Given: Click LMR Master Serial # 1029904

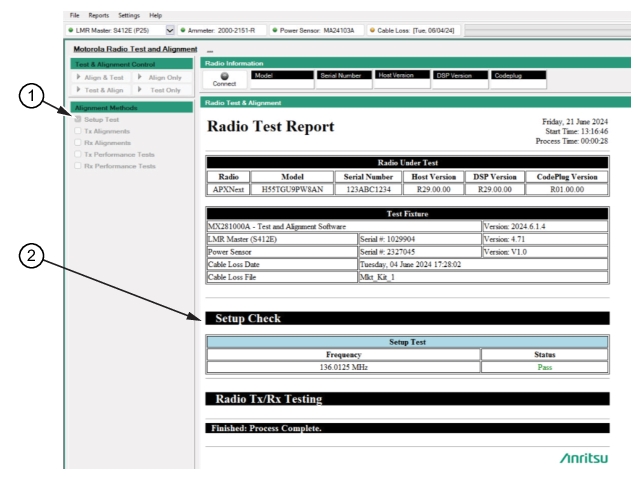Looking at the screenshot, I should pos(387,239).
